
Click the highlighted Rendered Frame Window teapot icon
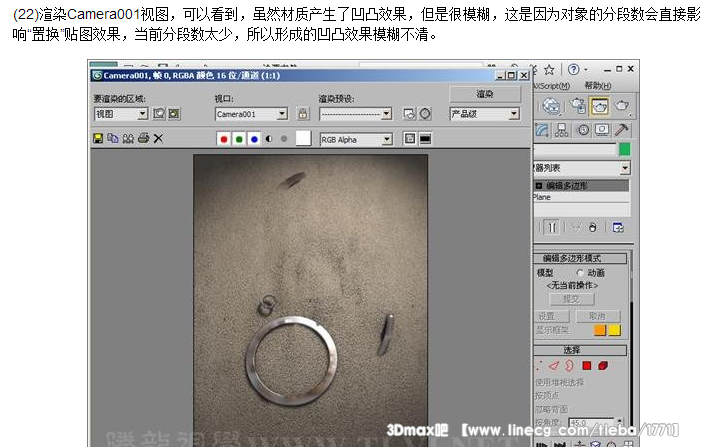pyautogui.click(x=600, y=106)
